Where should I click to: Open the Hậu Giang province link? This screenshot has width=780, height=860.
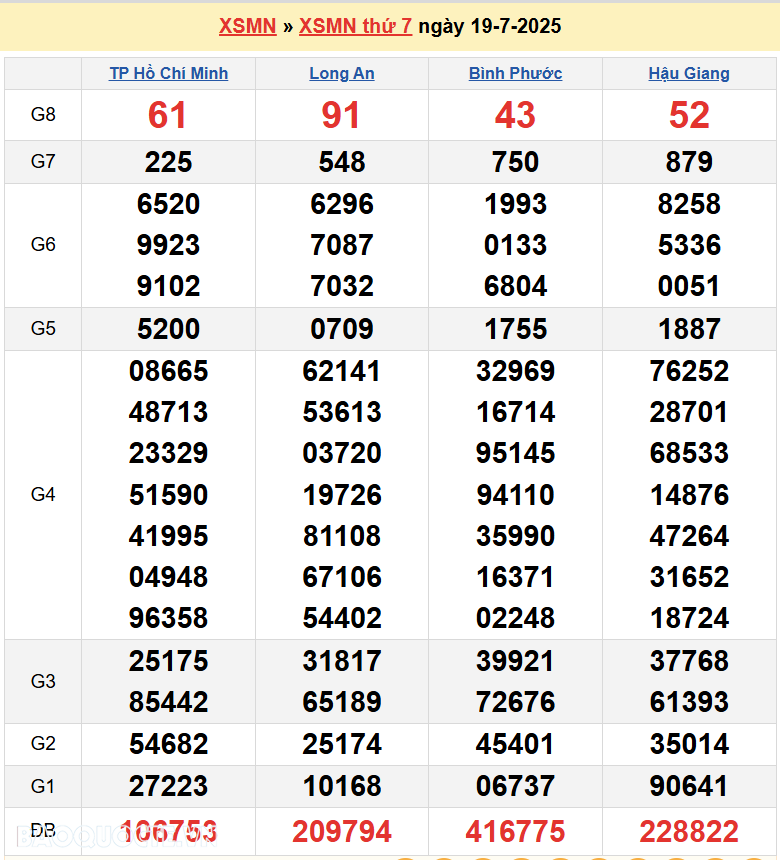click(x=689, y=73)
